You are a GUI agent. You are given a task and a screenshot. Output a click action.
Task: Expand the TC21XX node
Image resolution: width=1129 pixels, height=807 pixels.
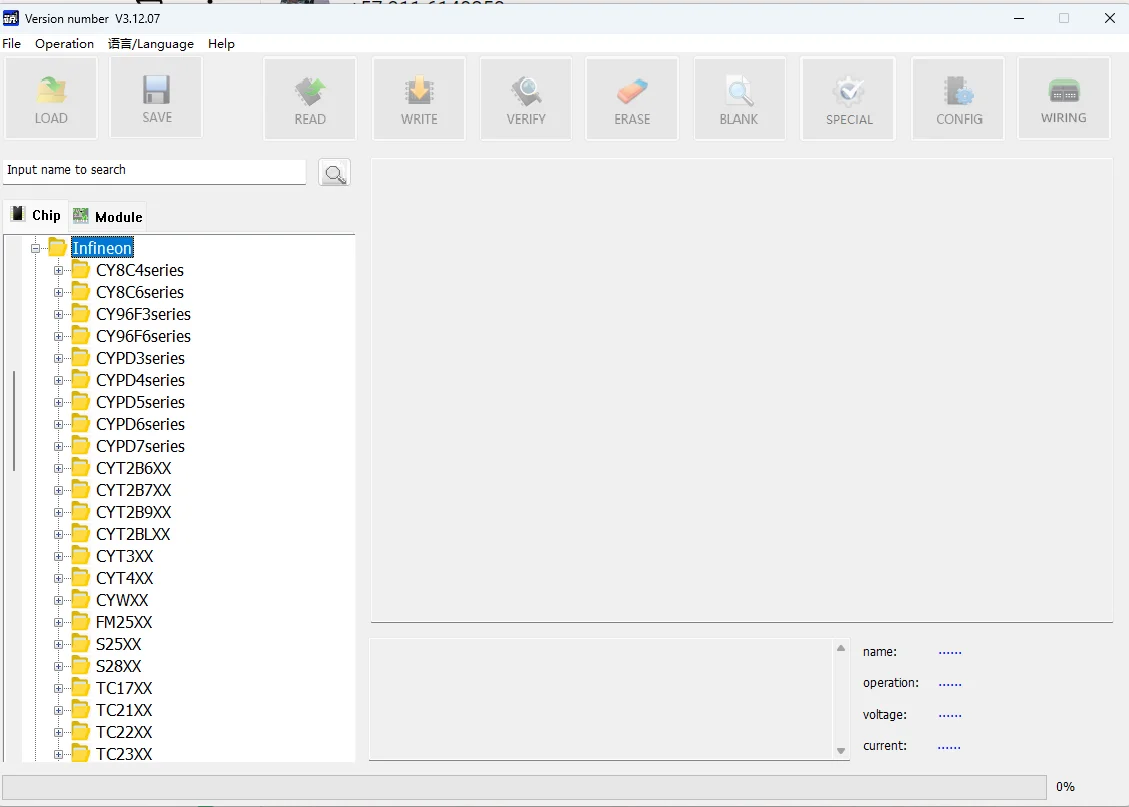point(58,711)
